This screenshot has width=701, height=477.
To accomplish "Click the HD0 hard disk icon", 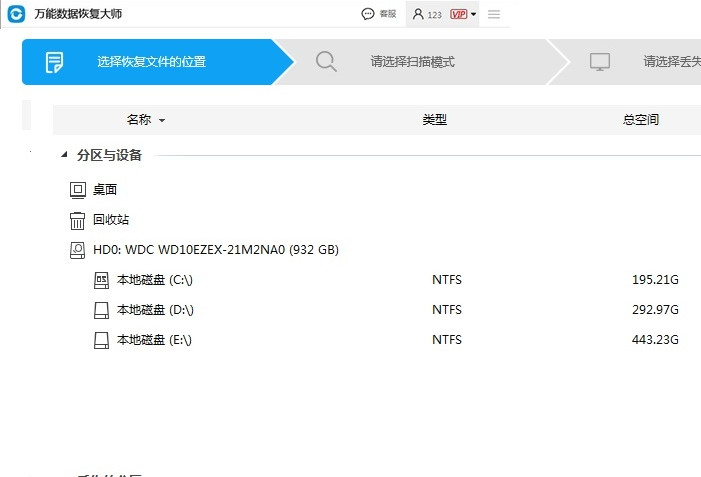I will coord(77,250).
